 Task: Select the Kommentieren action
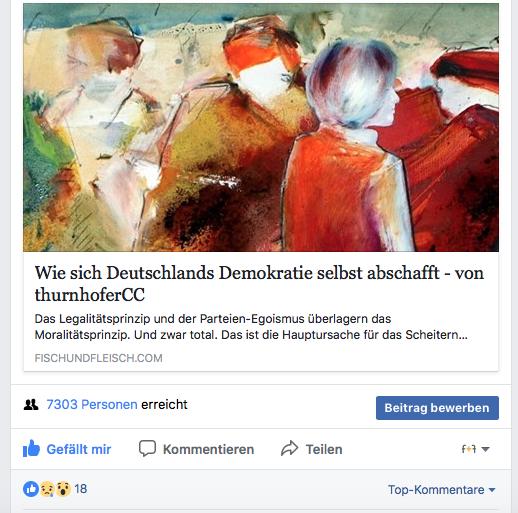pyautogui.click(x=208, y=449)
